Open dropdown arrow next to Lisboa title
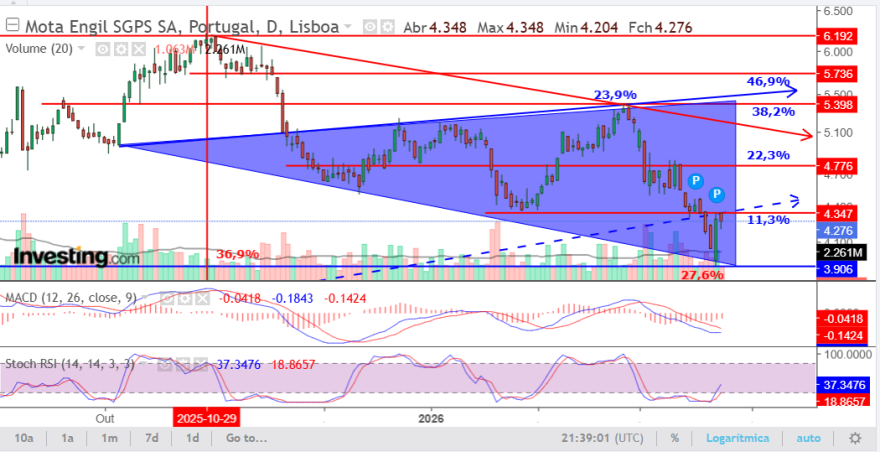880x452 pixels. point(348,26)
